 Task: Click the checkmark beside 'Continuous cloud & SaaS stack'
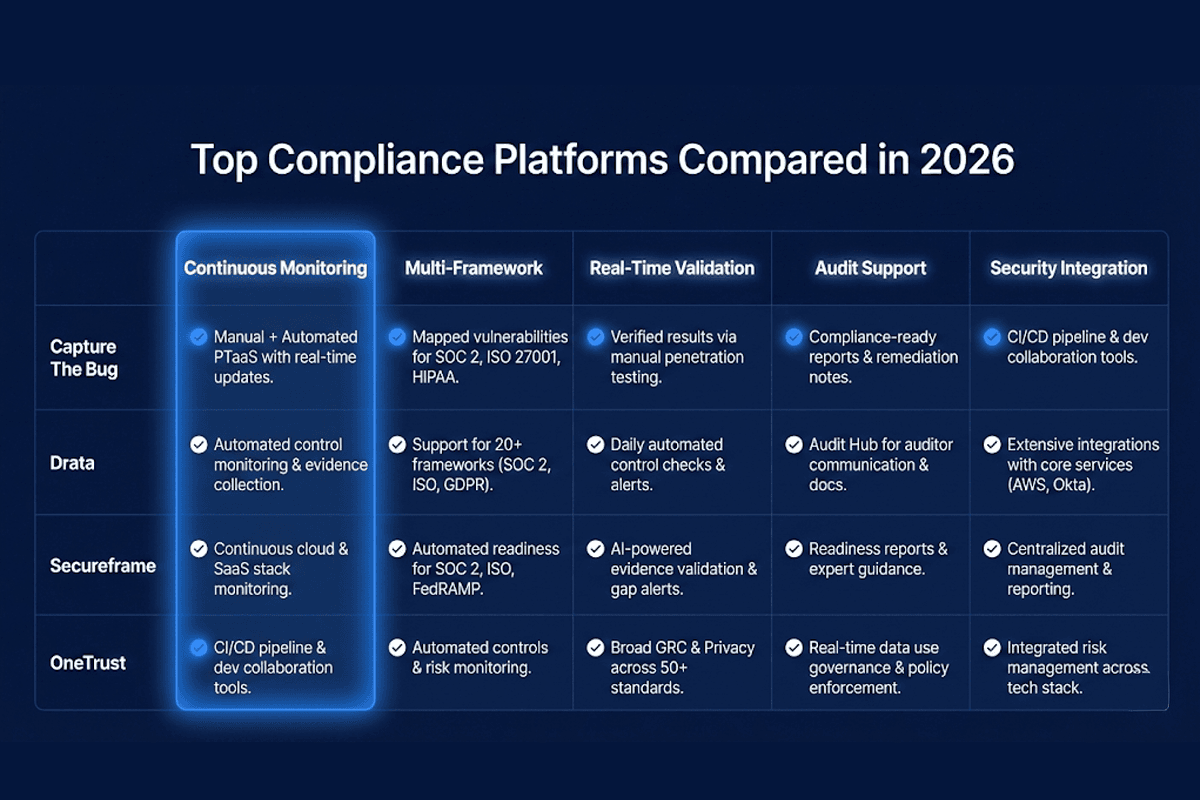click(x=198, y=548)
